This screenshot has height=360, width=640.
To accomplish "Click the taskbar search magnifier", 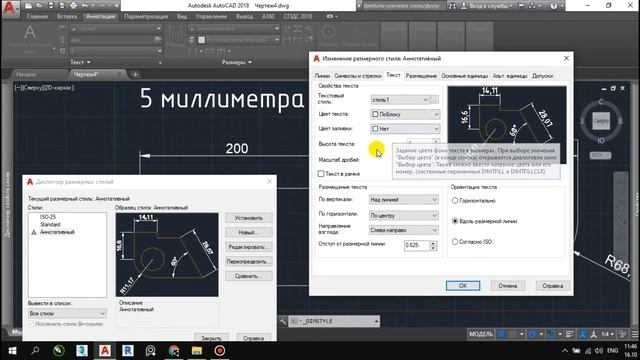I will click(x=35, y=351).
